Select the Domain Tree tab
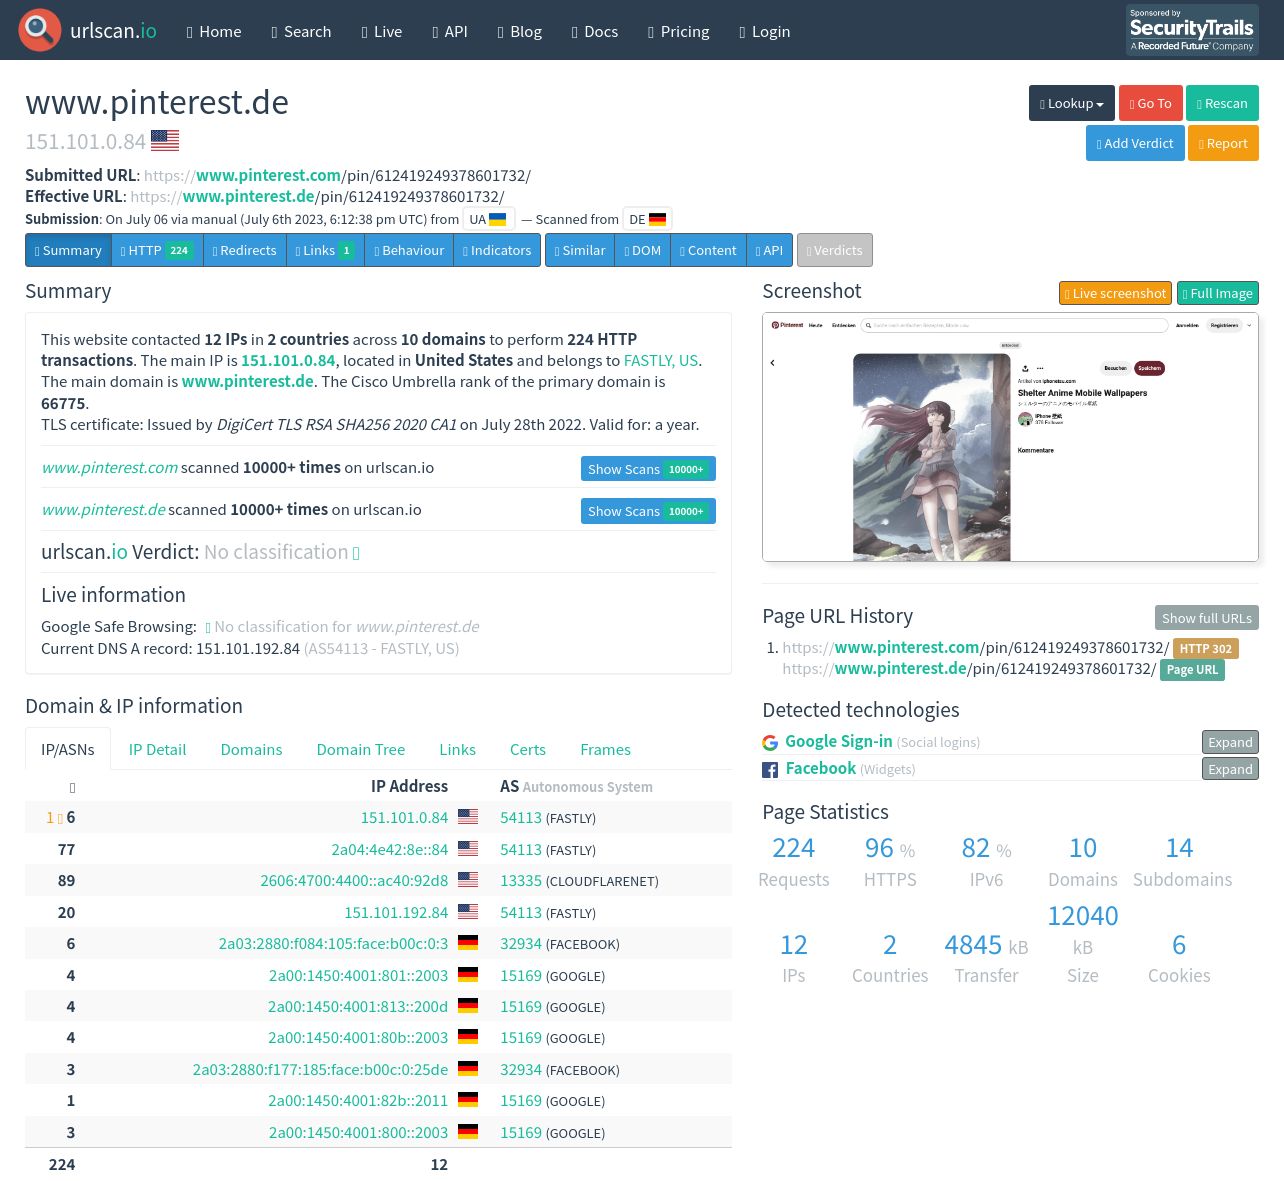This screenshot has height=1181, width=1284. coord(361,749)
